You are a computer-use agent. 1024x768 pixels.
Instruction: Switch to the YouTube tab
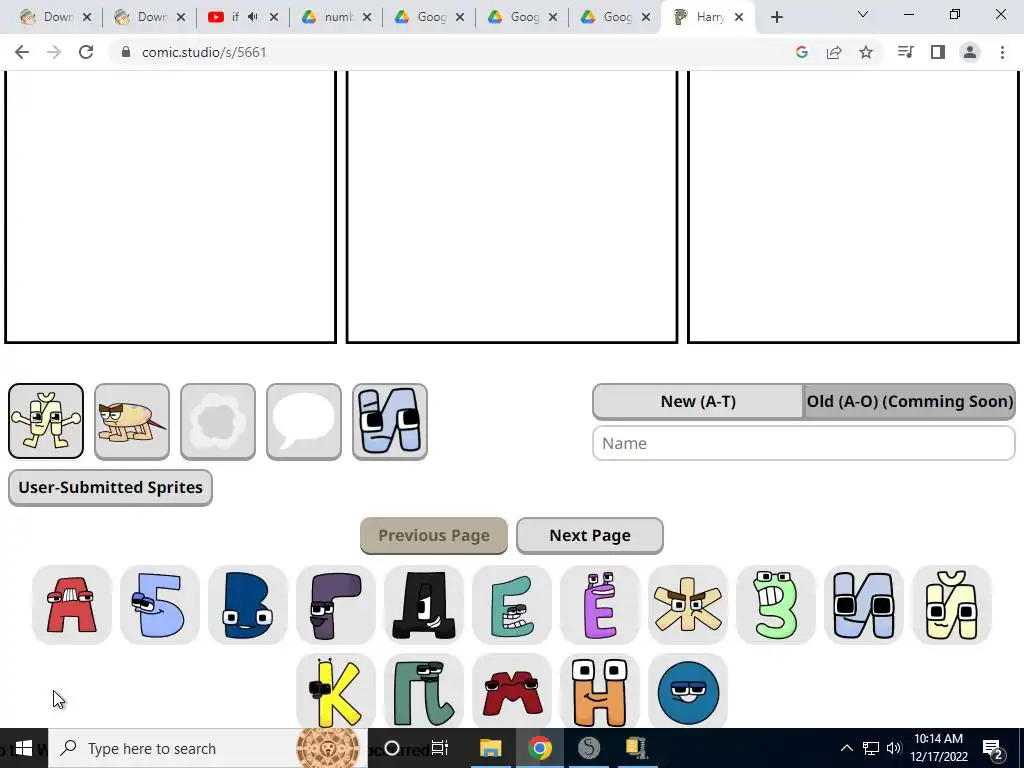242,17
